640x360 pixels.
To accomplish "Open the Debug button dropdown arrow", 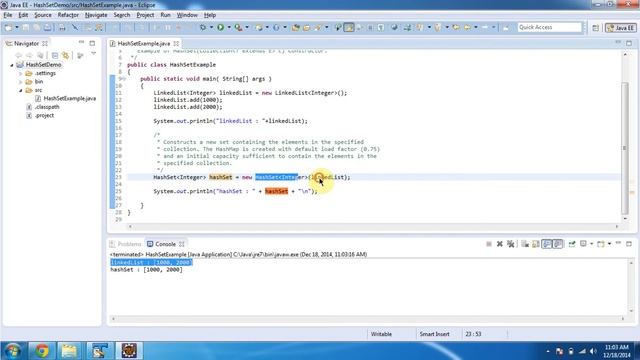I will [211, 27].
